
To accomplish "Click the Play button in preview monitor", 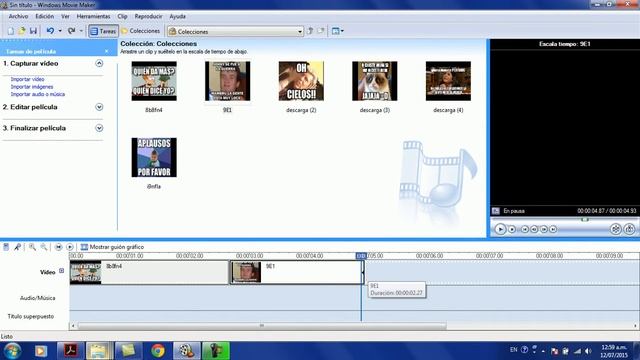I will coord(500,229).
